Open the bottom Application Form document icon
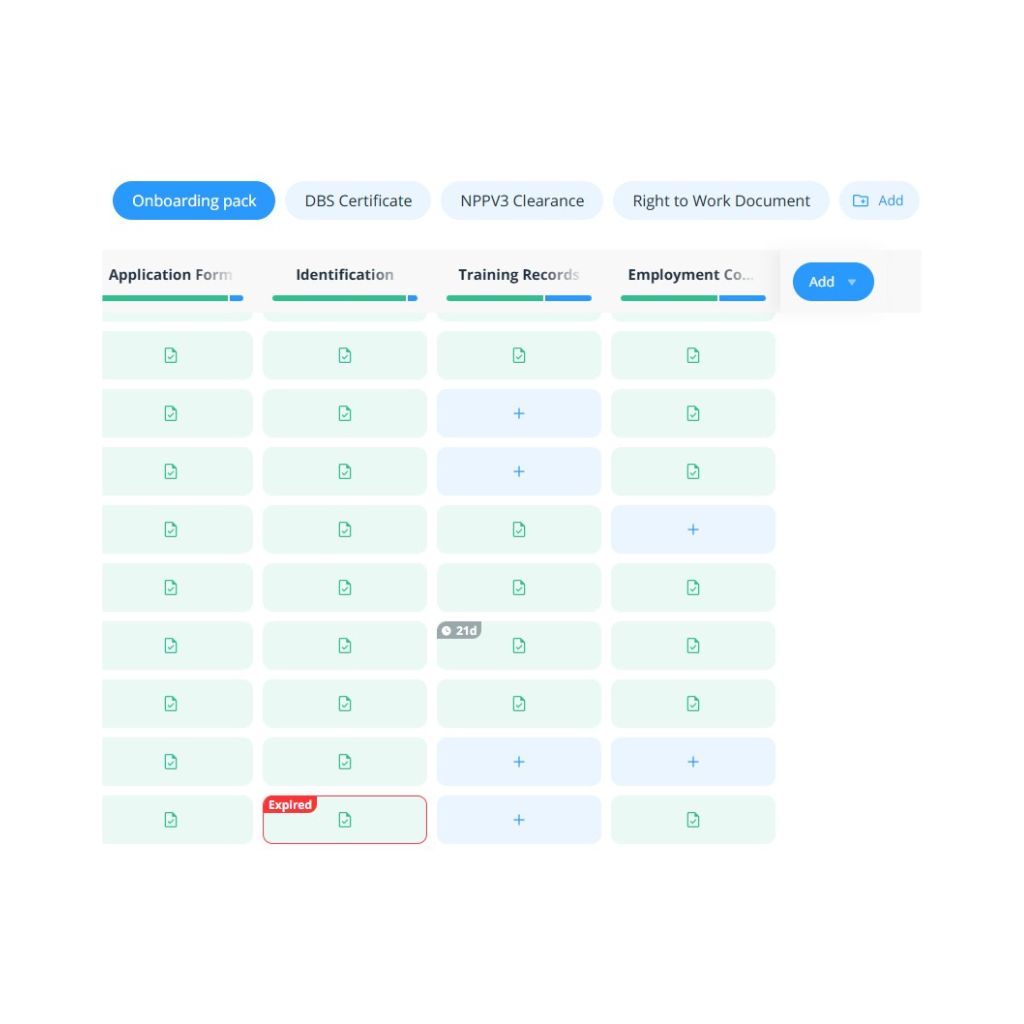 click(x=171, y=820)
